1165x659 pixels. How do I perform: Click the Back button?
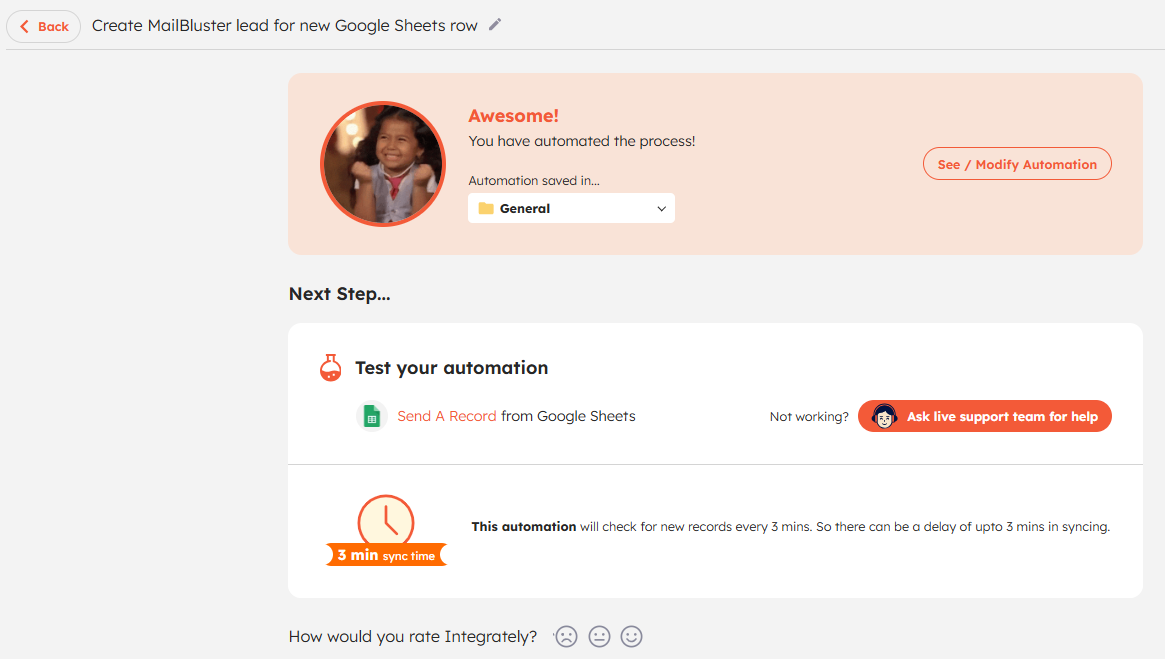44,27
